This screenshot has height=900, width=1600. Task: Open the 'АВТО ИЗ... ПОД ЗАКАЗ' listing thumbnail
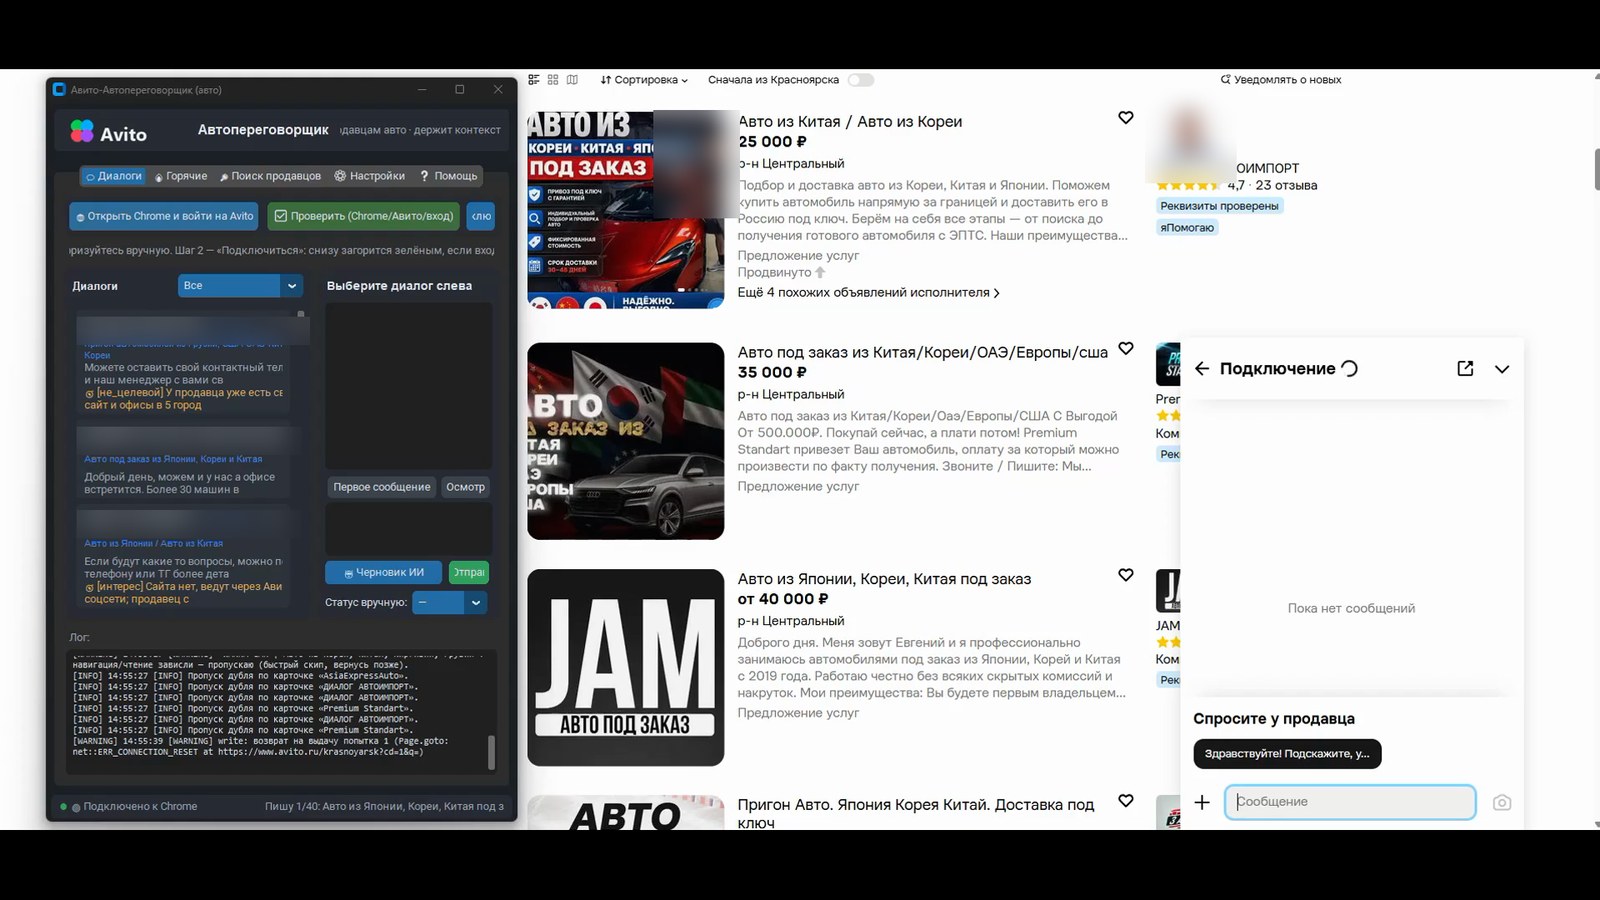coord(626,209)
